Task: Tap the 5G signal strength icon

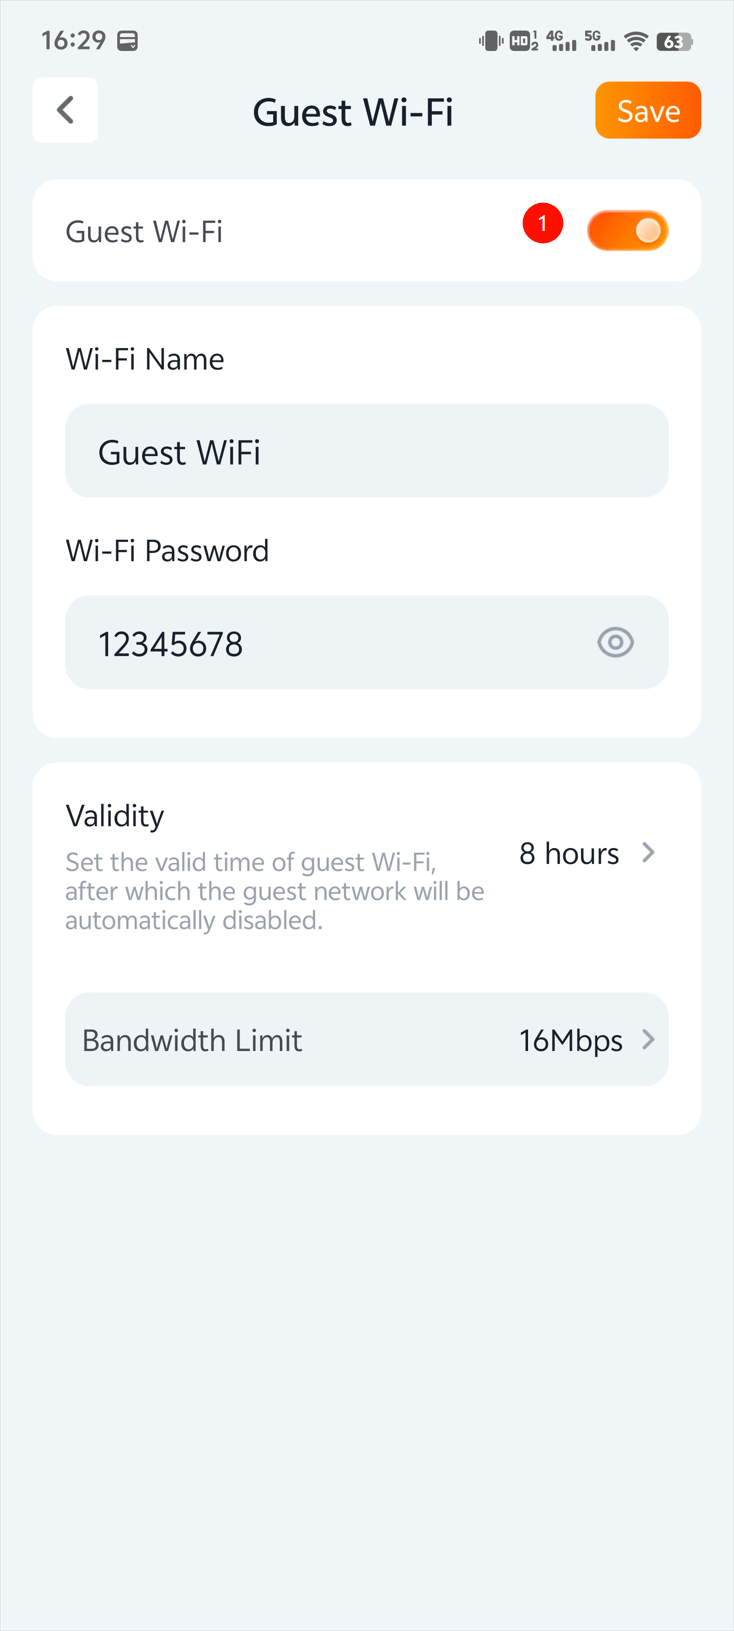Action: pyautogui.click(x=600, y=41)
